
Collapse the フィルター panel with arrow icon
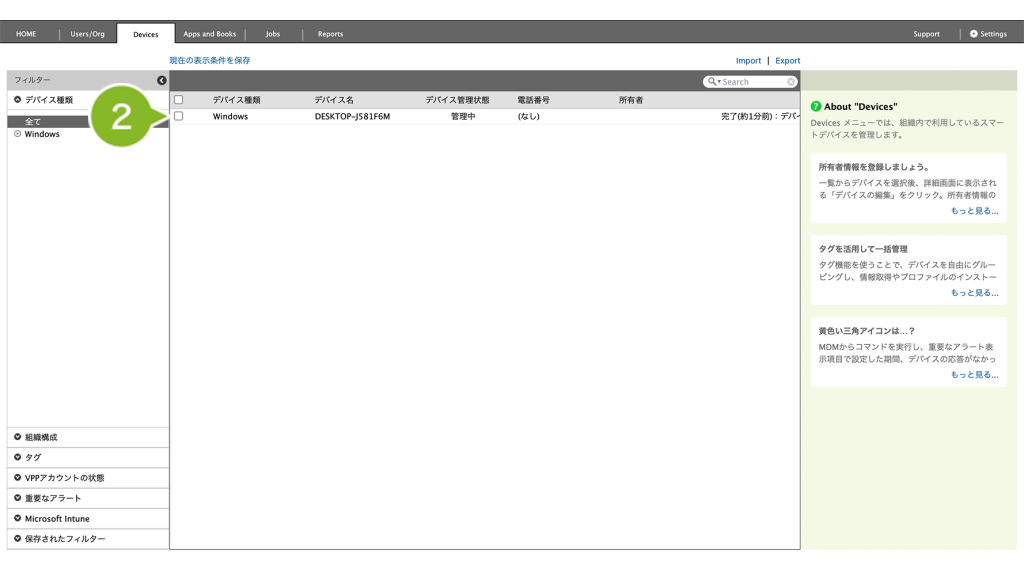161,80
